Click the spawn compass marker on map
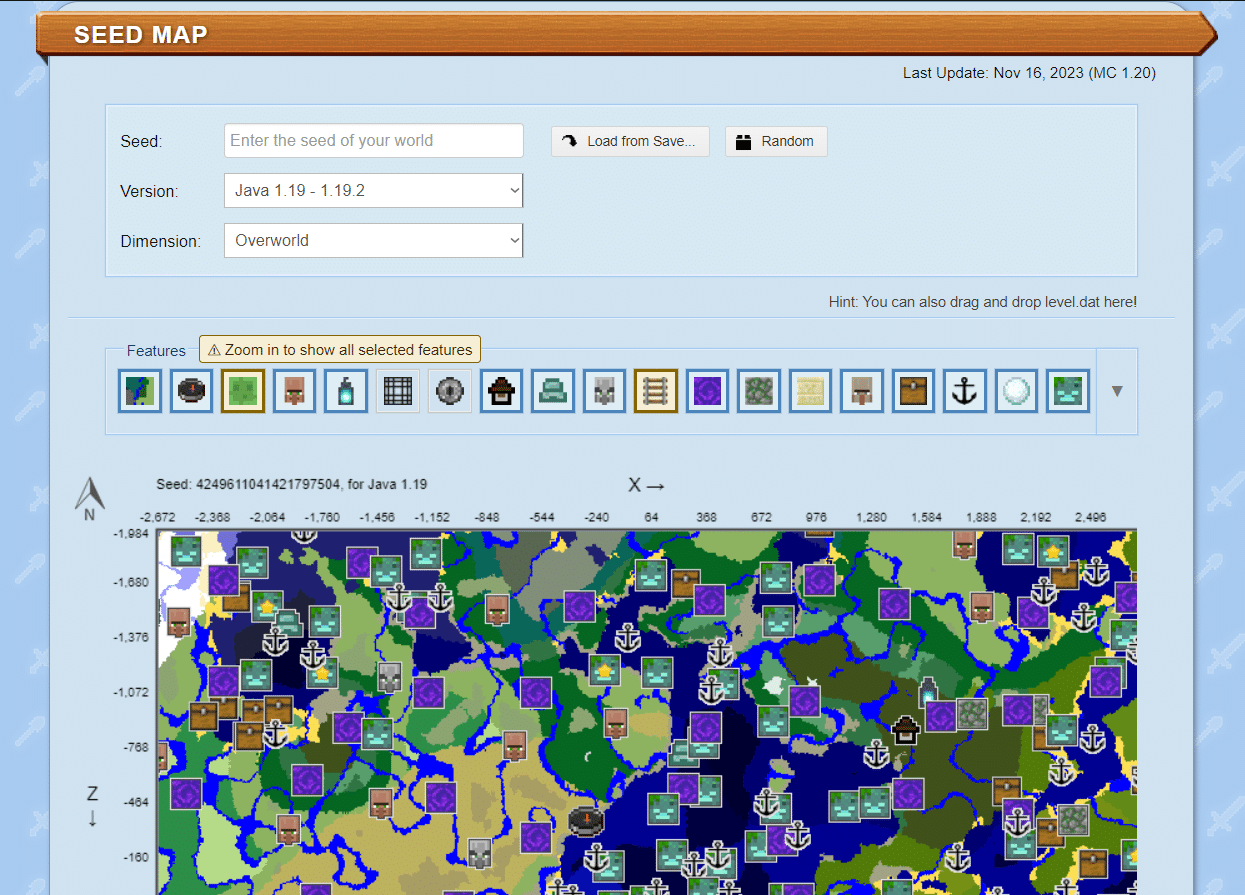The height and width of the screenshot is (895, 1245). (x=586, y=820)
